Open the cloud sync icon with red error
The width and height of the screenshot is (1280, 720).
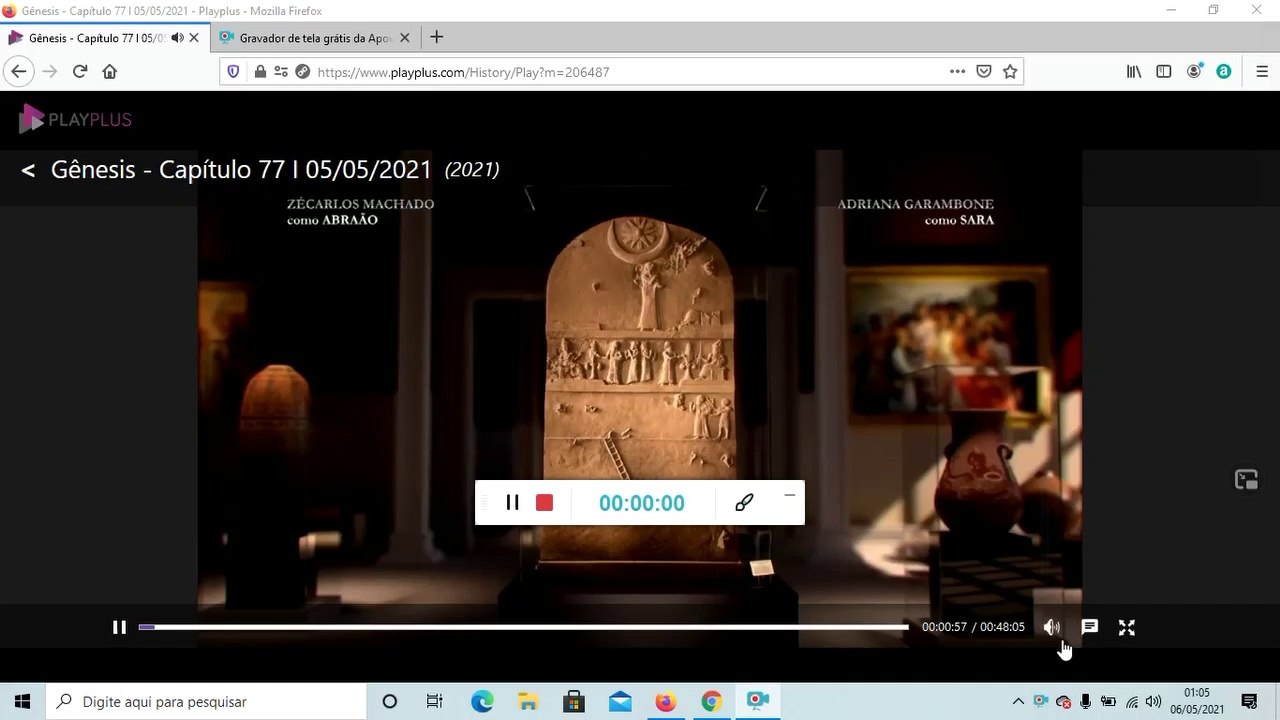[x=1064, y=702]
